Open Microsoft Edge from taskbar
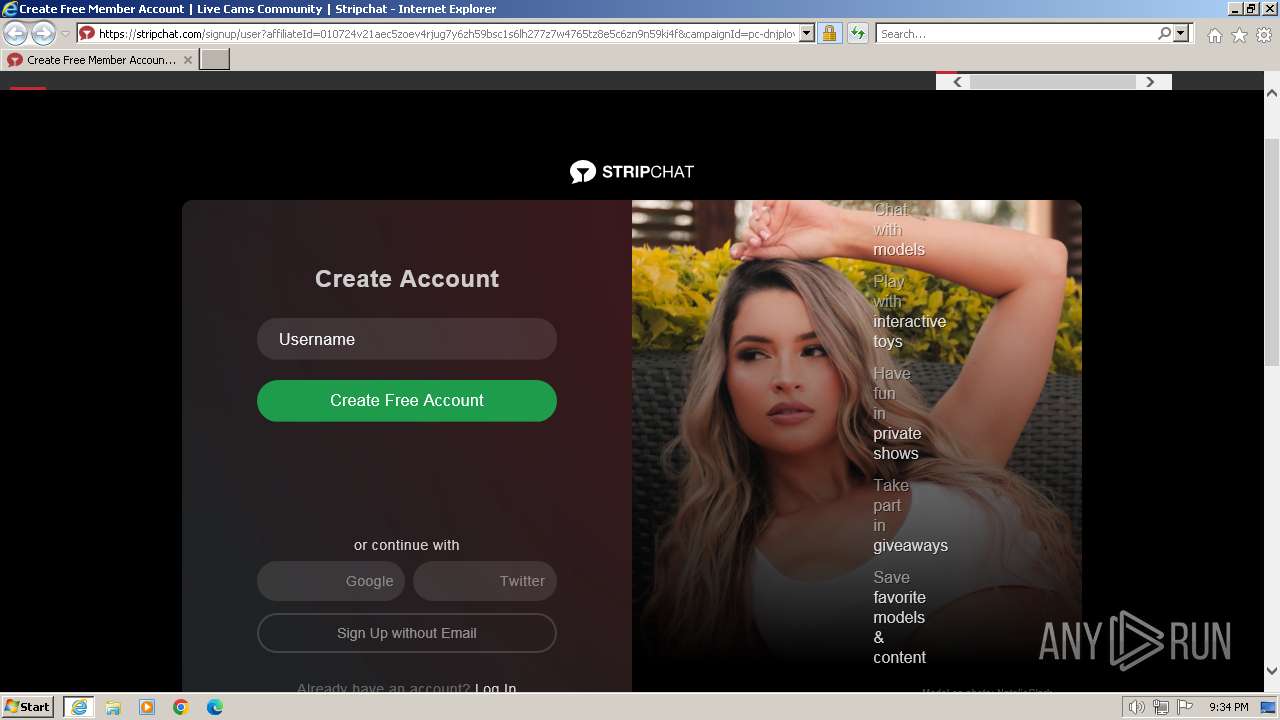This screenshot has width=1280, height=720. click(215, 707)
